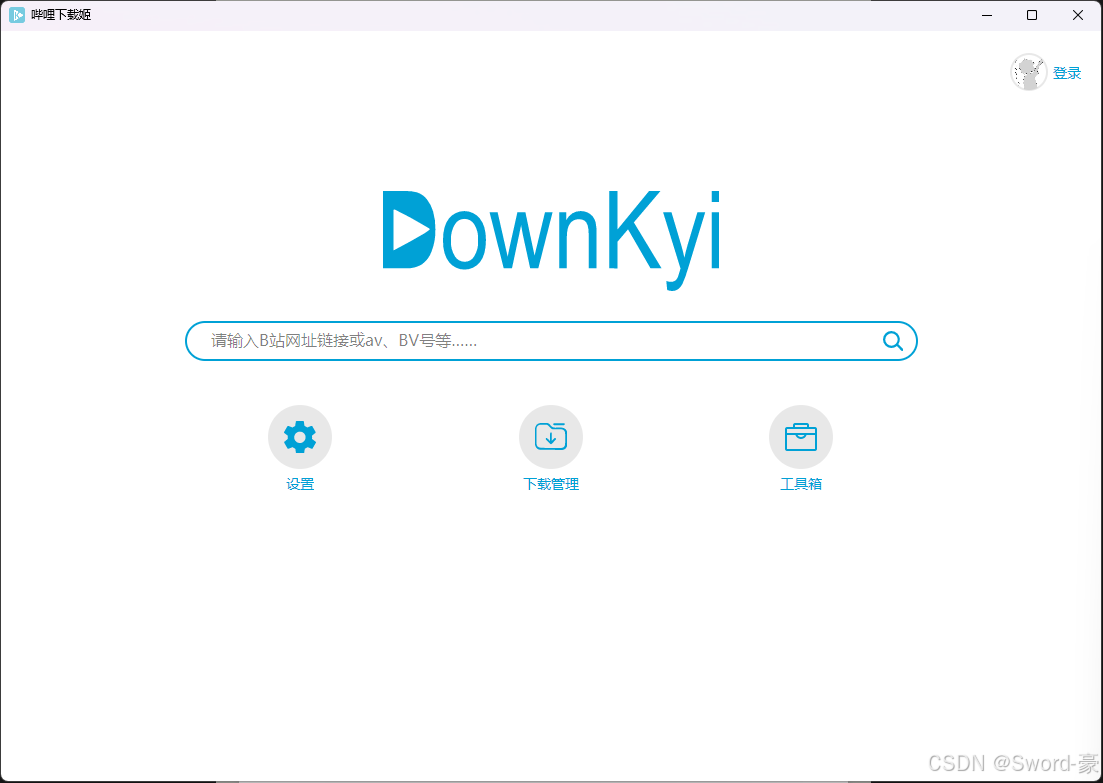Open the download manager folder icon
Viewport: 1103px width, 783px height.
point(551,437)
